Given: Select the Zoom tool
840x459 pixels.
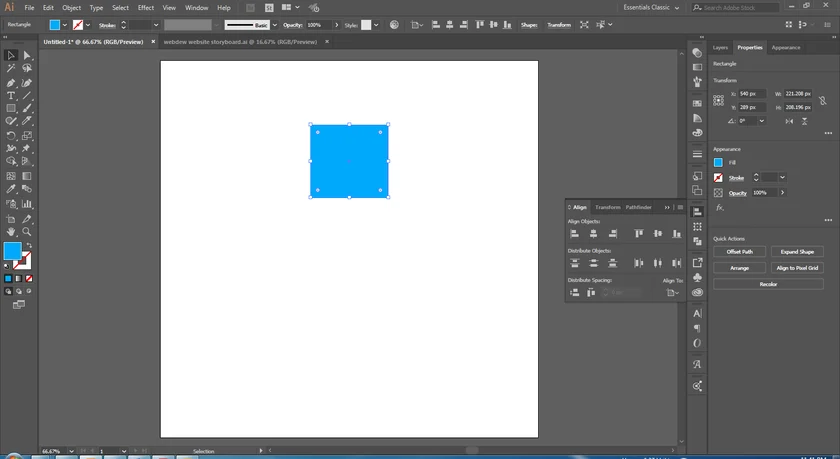Looking at the screenshot, I should click(27, 232).
